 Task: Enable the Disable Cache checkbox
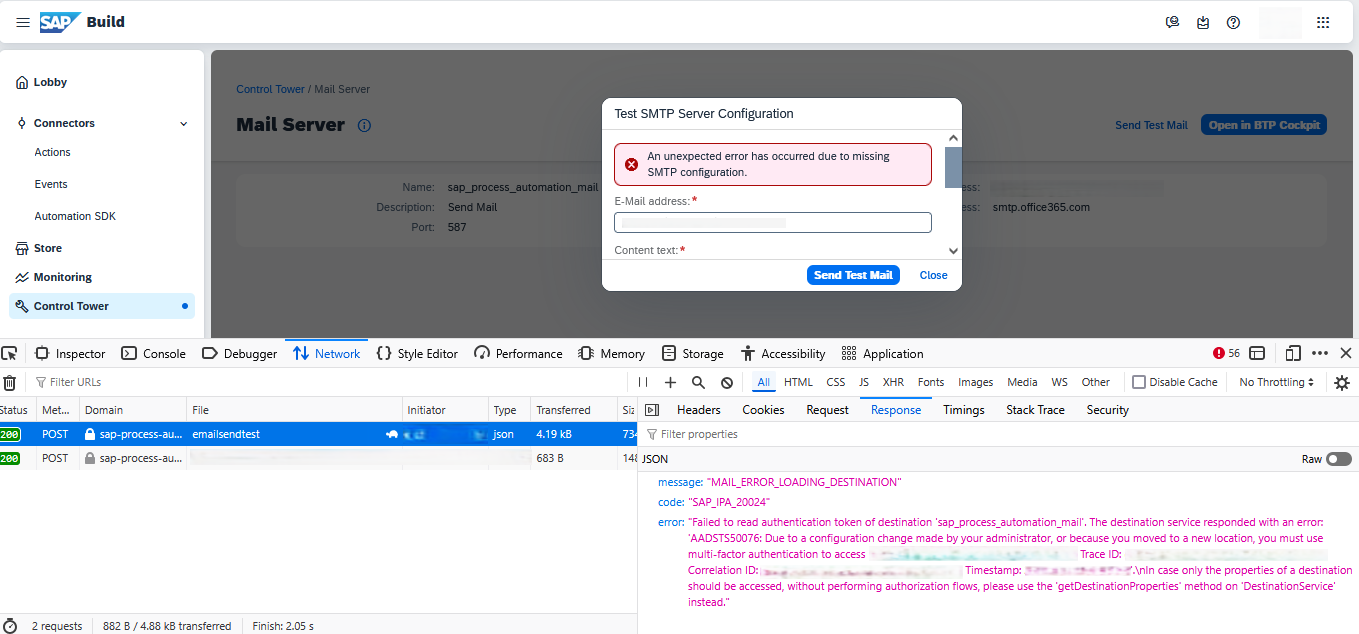pos(1138,382)
